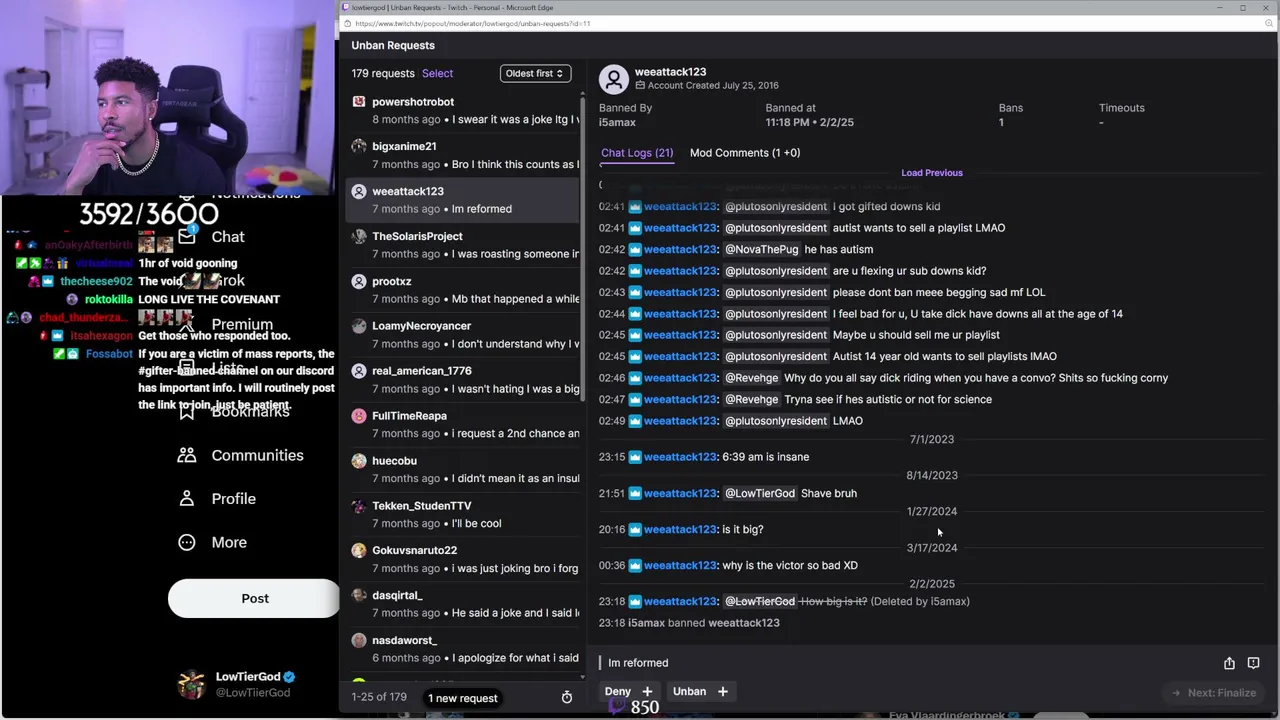
Task: Click the Fossabot username in stream chat overlay
Action: pos(109,354)
